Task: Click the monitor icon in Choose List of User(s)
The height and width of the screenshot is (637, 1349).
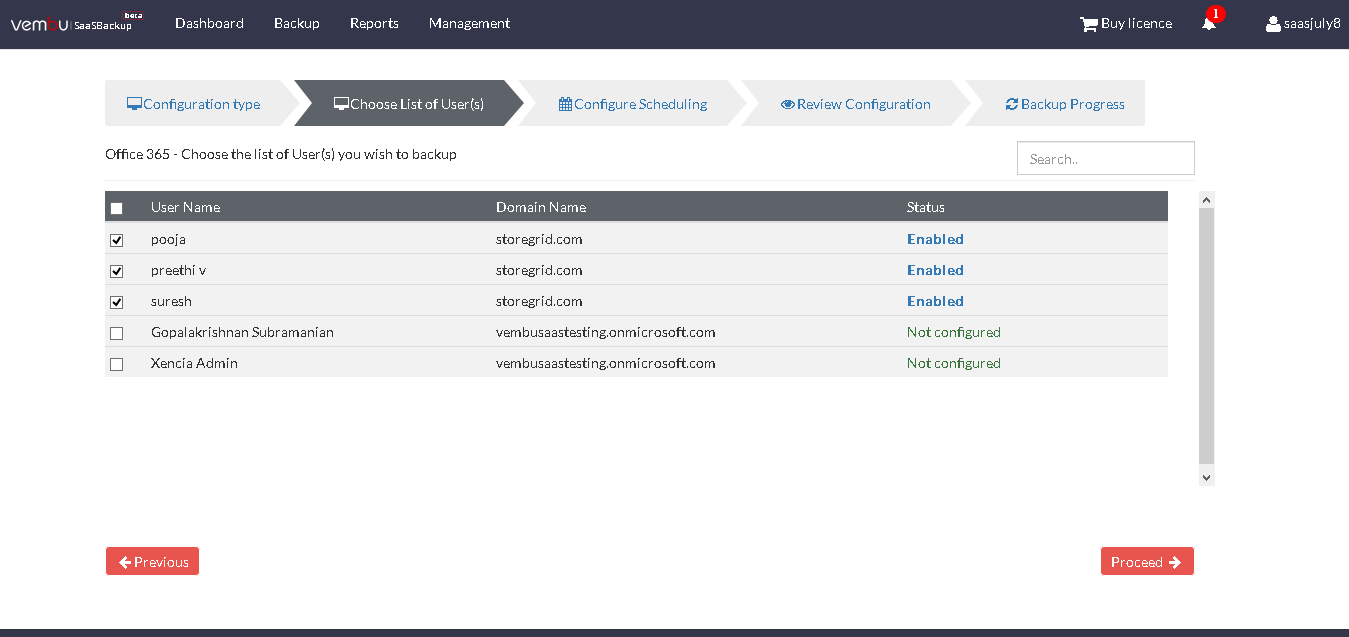Action: (341, 104)
